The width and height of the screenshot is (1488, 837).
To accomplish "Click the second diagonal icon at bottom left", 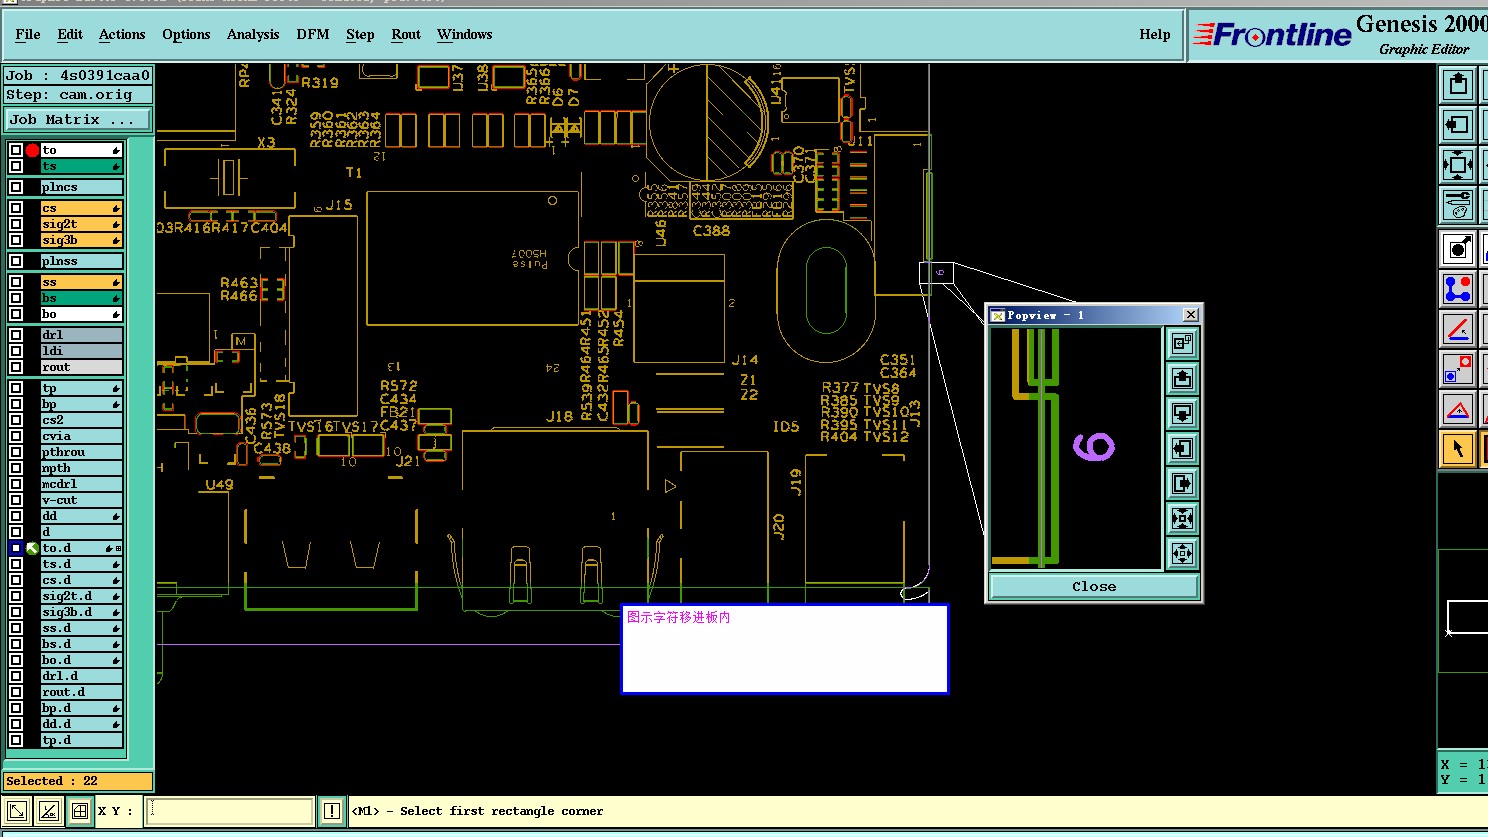I will (x=48, y=811).
